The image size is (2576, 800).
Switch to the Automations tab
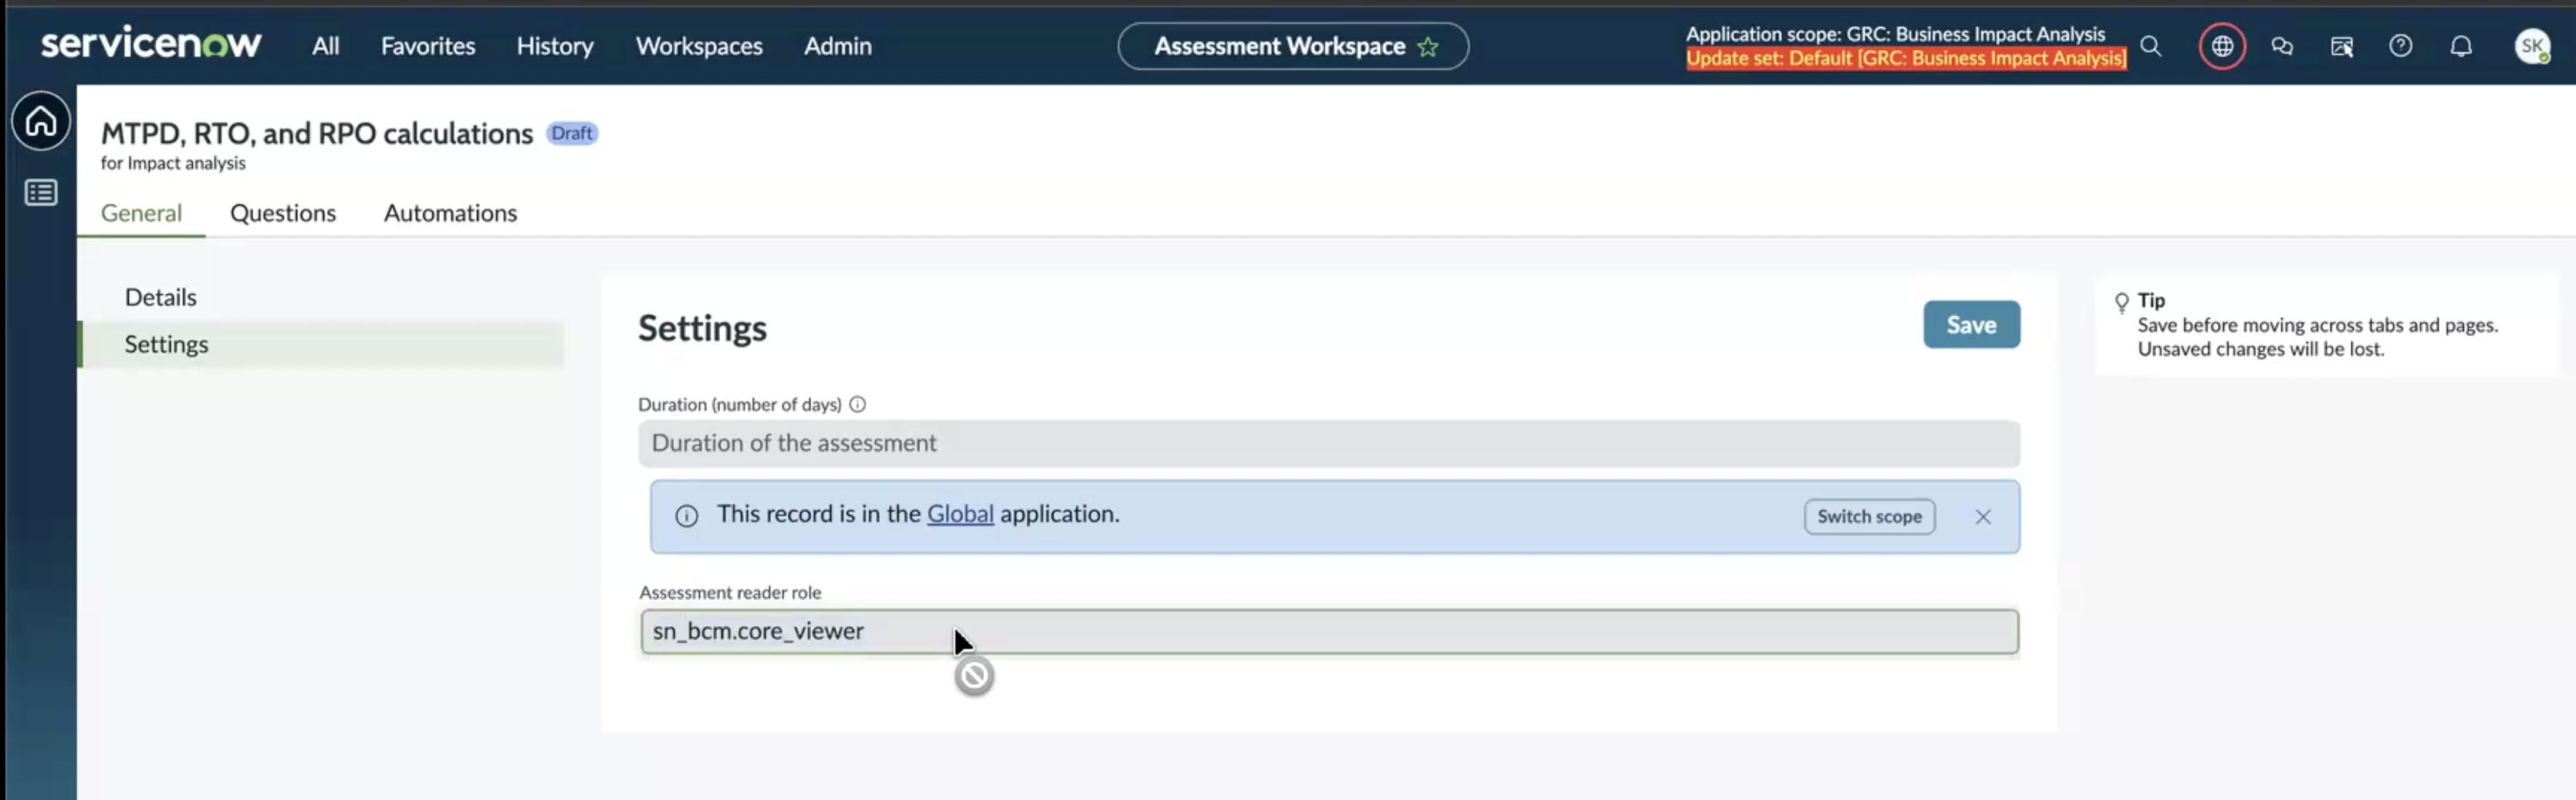point(450,213)
